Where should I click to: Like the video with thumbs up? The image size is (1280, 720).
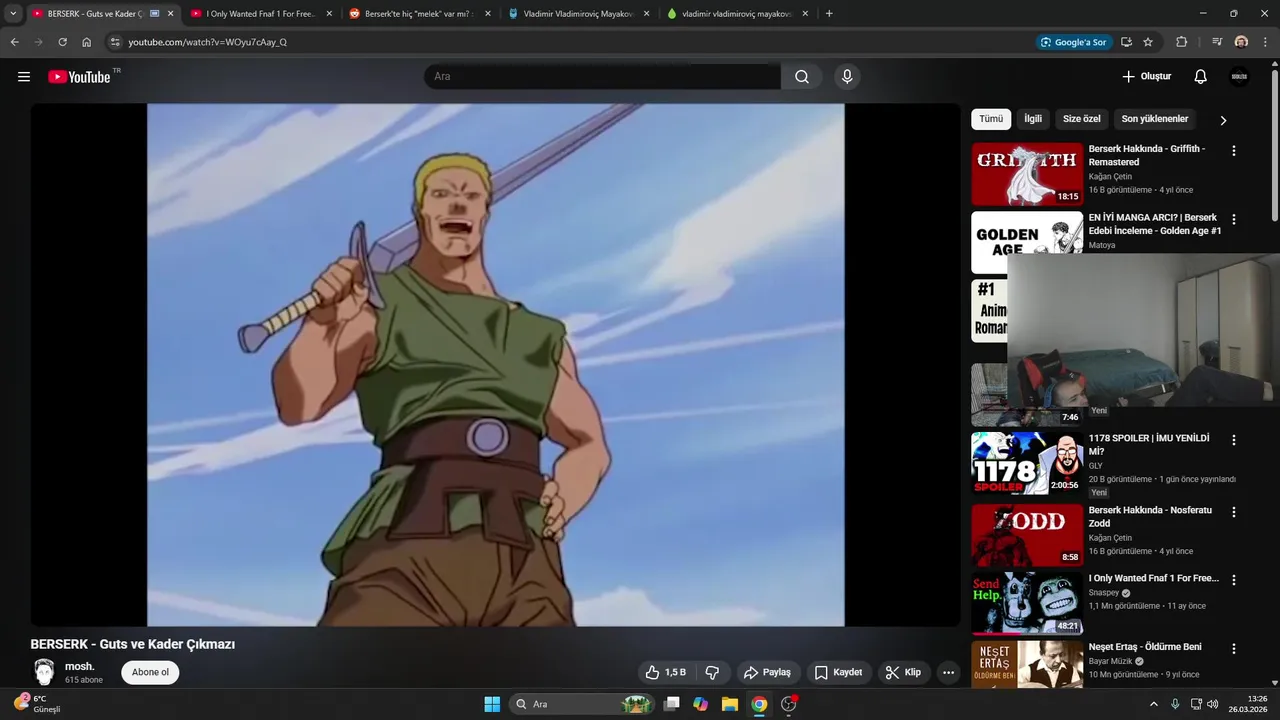(666, 673)
